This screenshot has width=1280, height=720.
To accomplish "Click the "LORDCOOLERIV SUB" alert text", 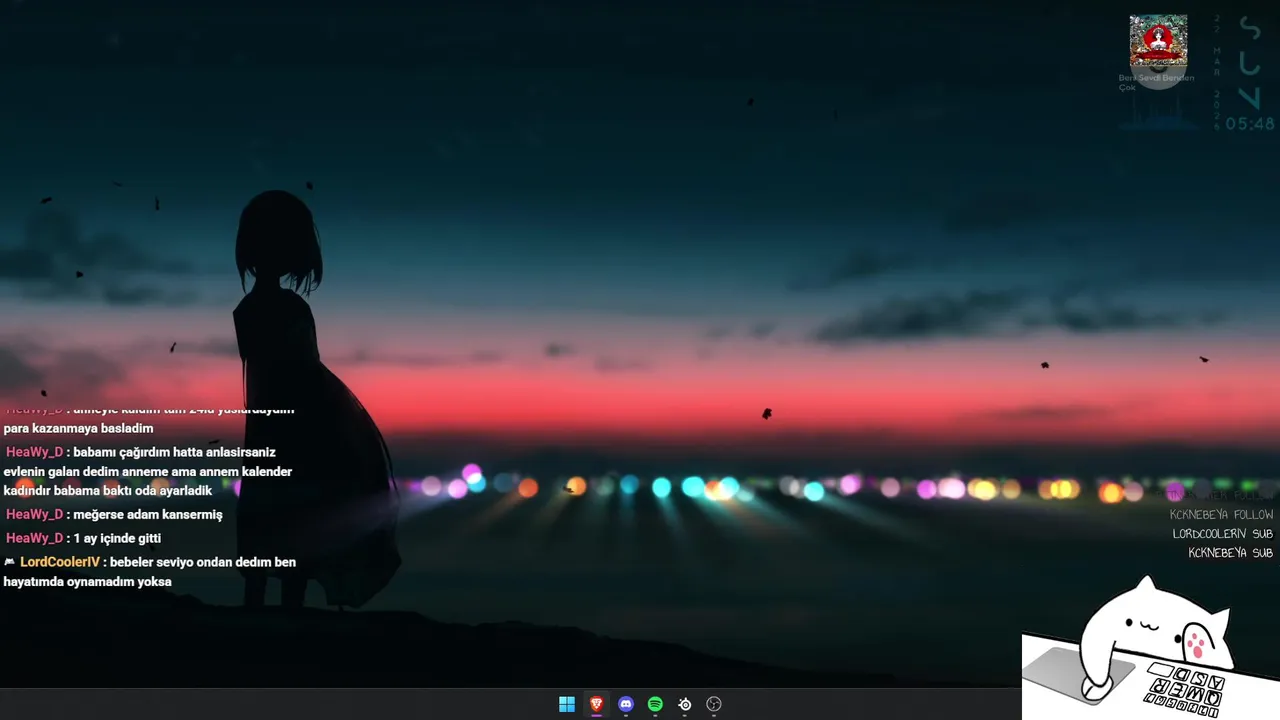I will pyautogui.click(x=1222, y=534).
